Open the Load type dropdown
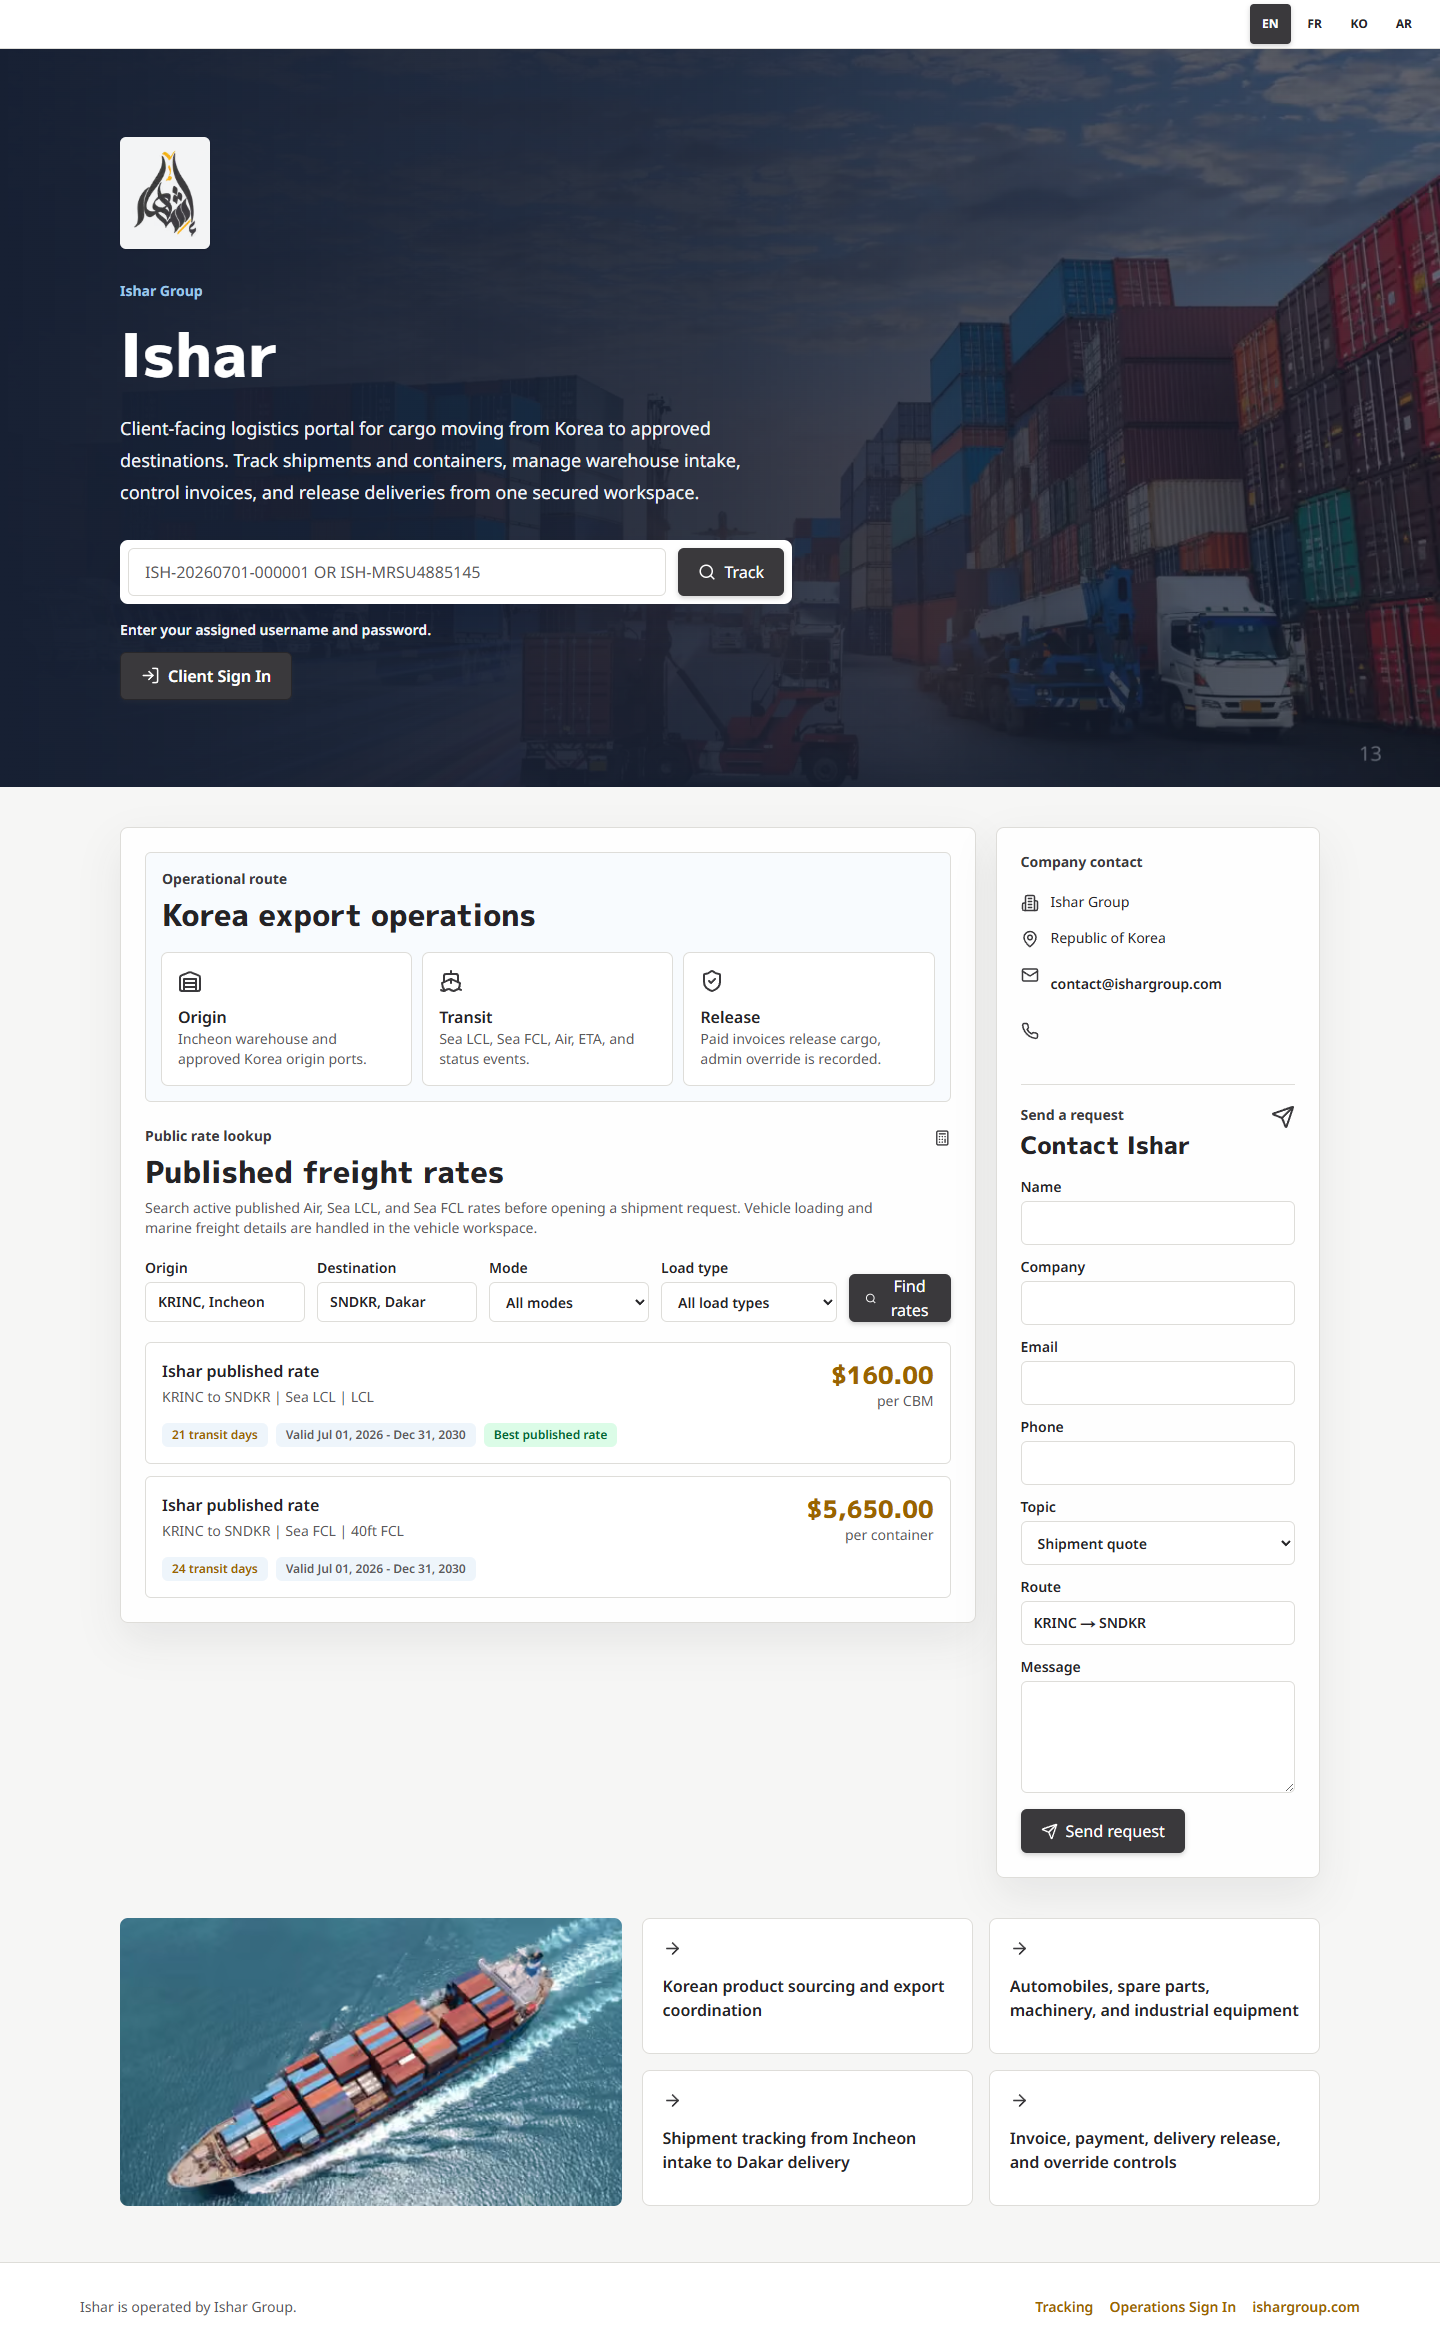The width and height of the screenshot is (1440, 2351). [x=749, y=1302]
